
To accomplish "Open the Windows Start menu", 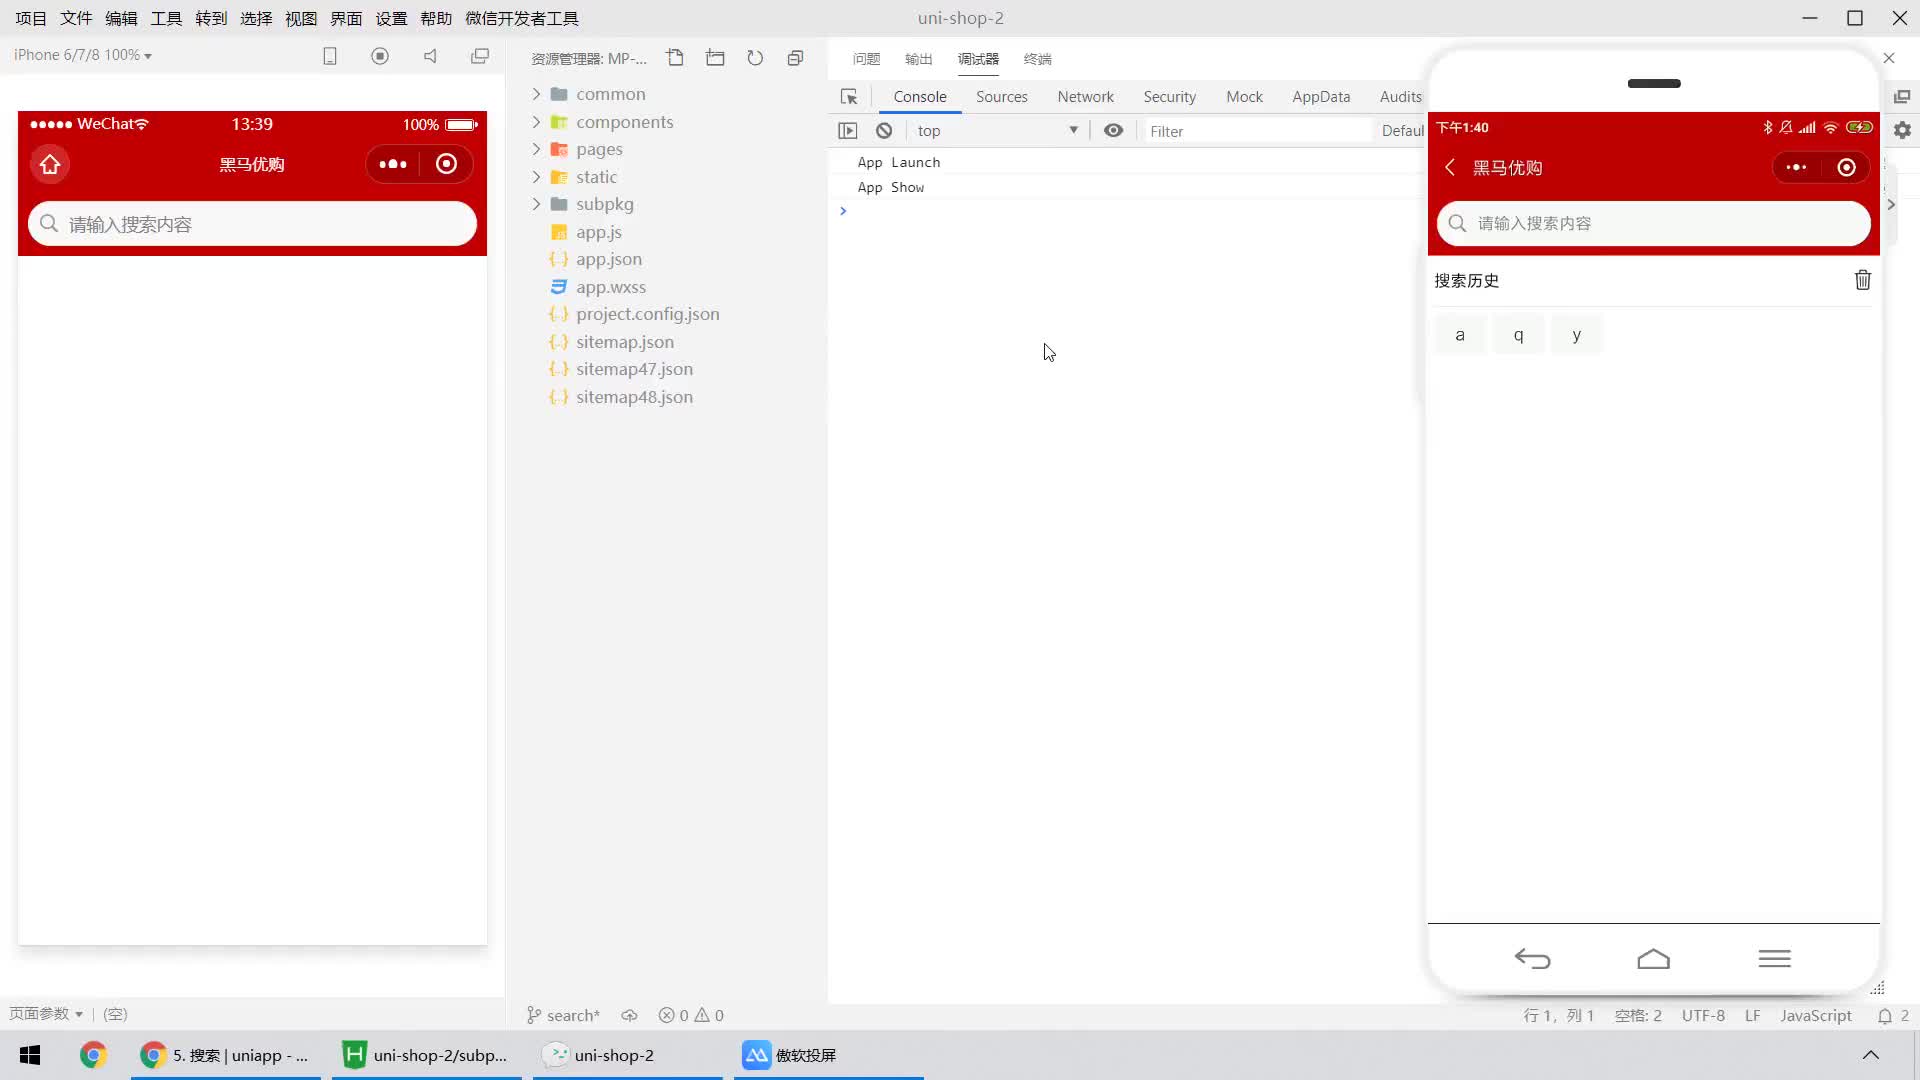I will point(30,1055).
